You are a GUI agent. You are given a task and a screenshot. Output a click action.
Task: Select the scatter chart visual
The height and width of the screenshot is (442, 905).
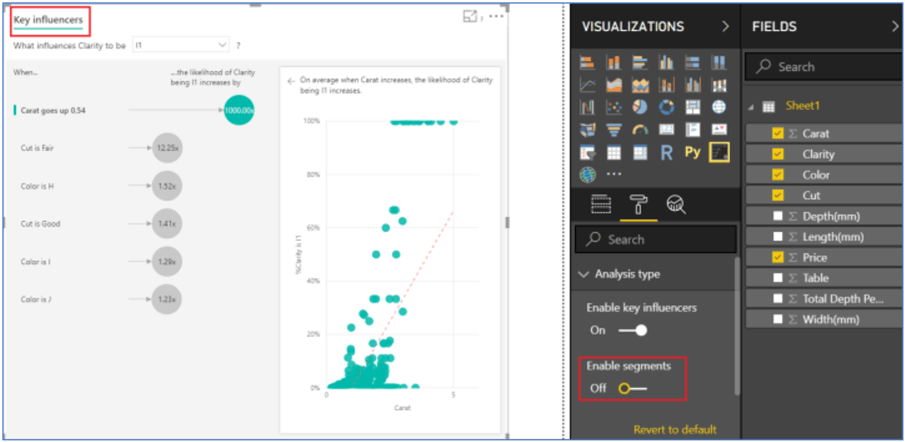click(614, 107)
